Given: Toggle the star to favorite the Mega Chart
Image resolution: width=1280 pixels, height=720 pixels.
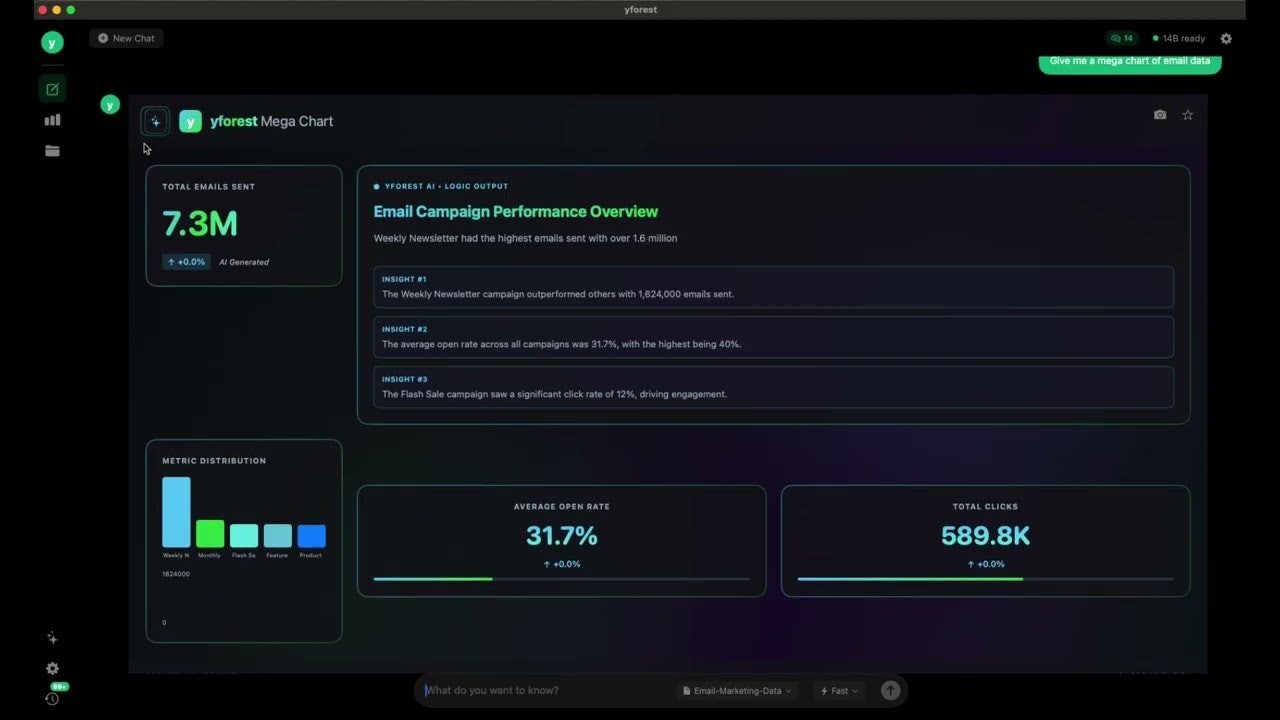Looking at the screenshot, I should (1187, 114).
